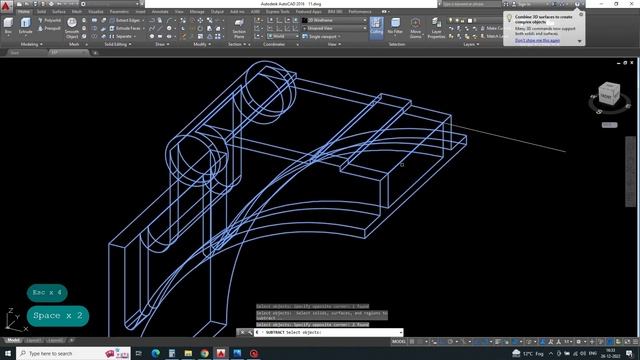Screen dimensions: 640x360
Task: Close the command line with X icon
Action: pos(242,332)
